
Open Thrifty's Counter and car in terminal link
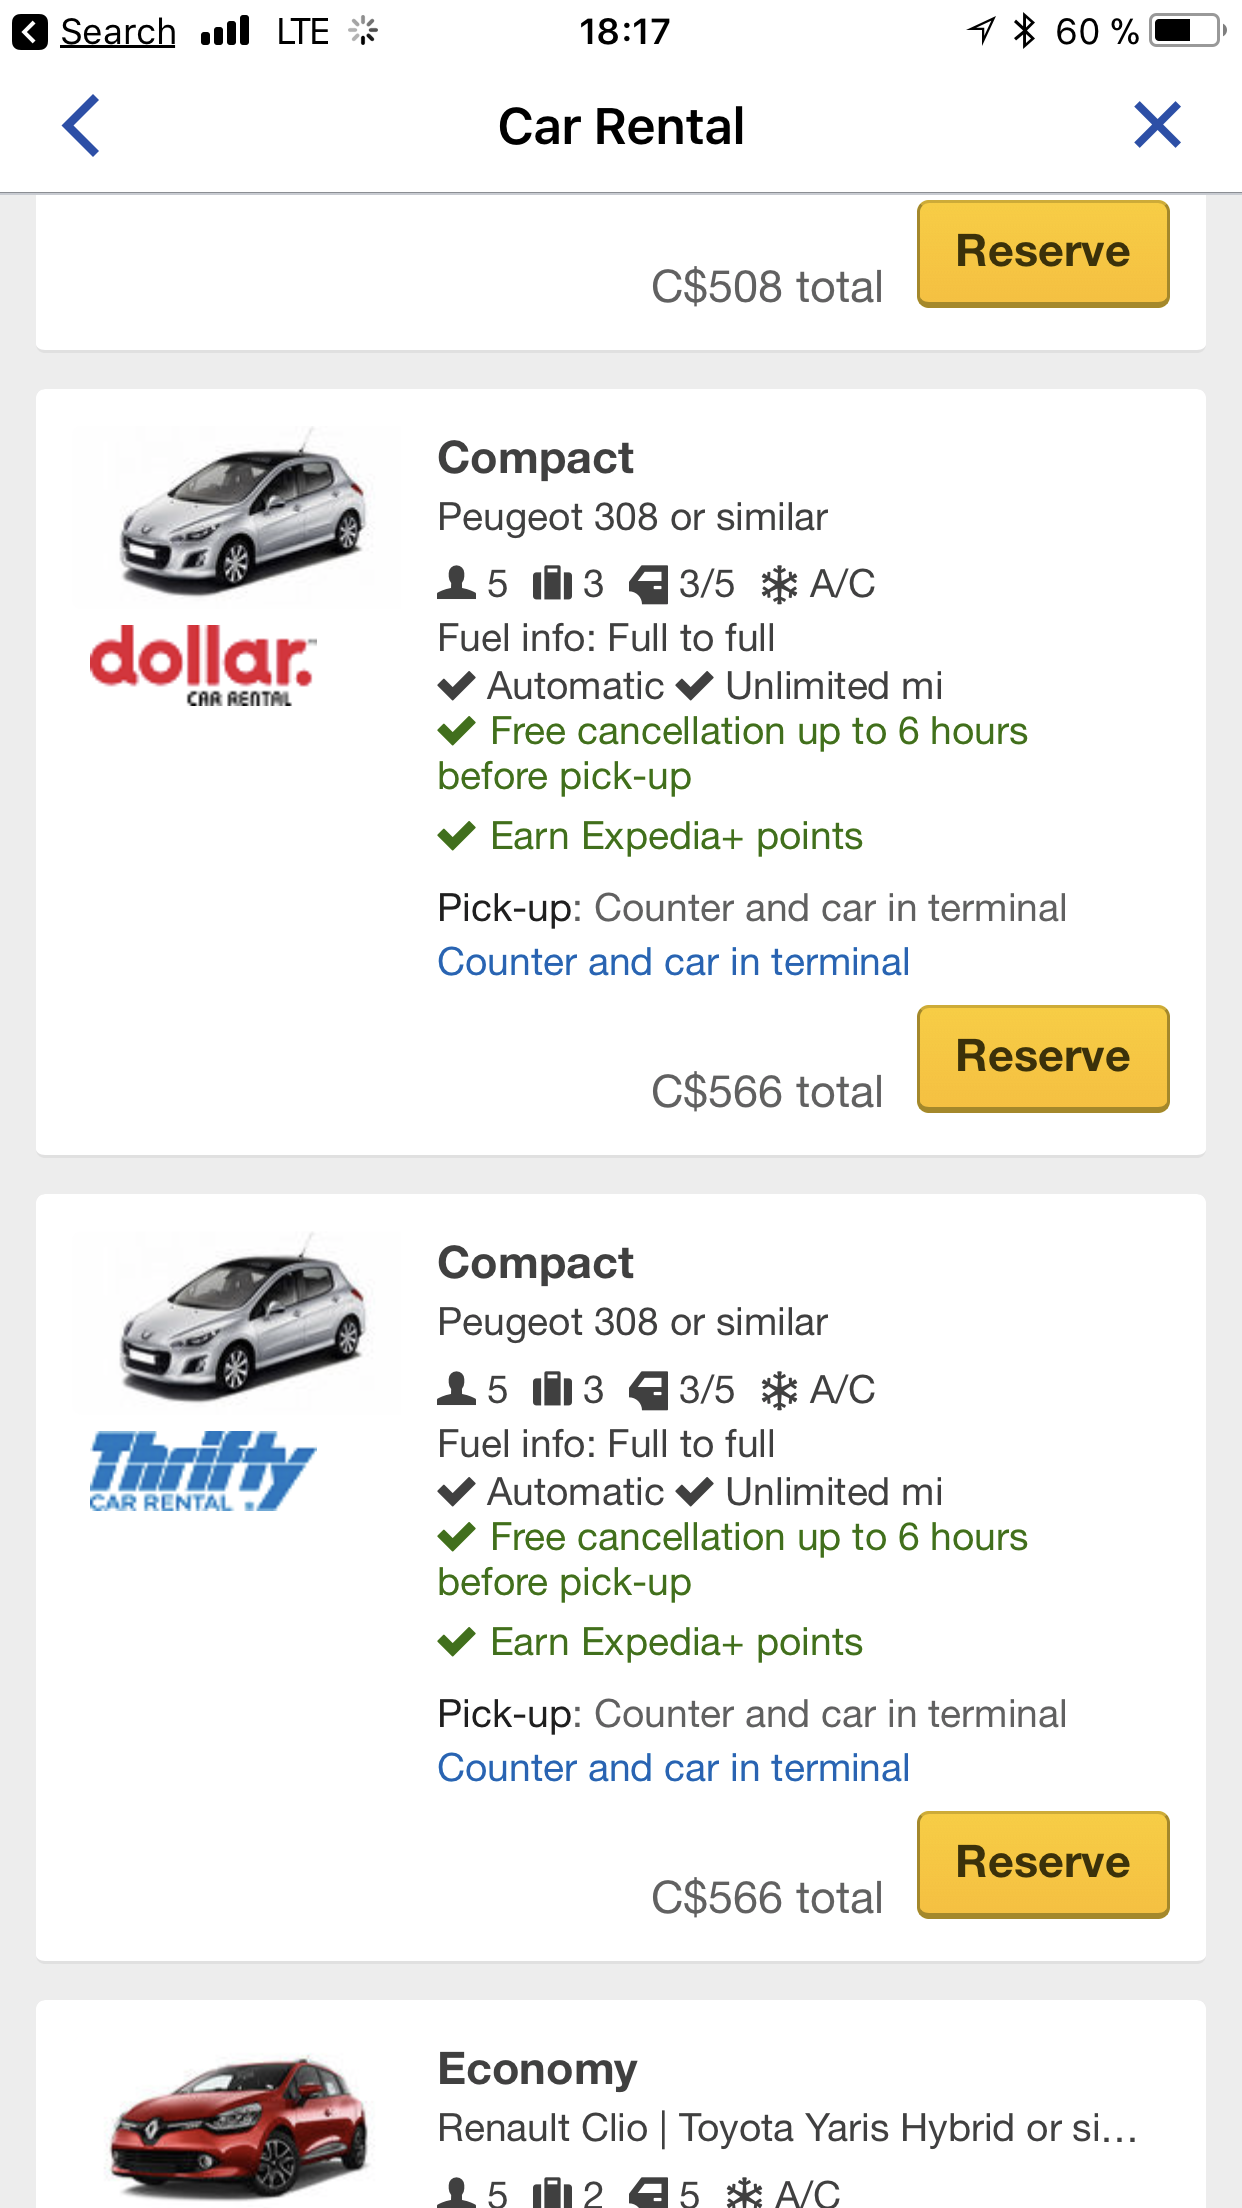point(673,1768)
